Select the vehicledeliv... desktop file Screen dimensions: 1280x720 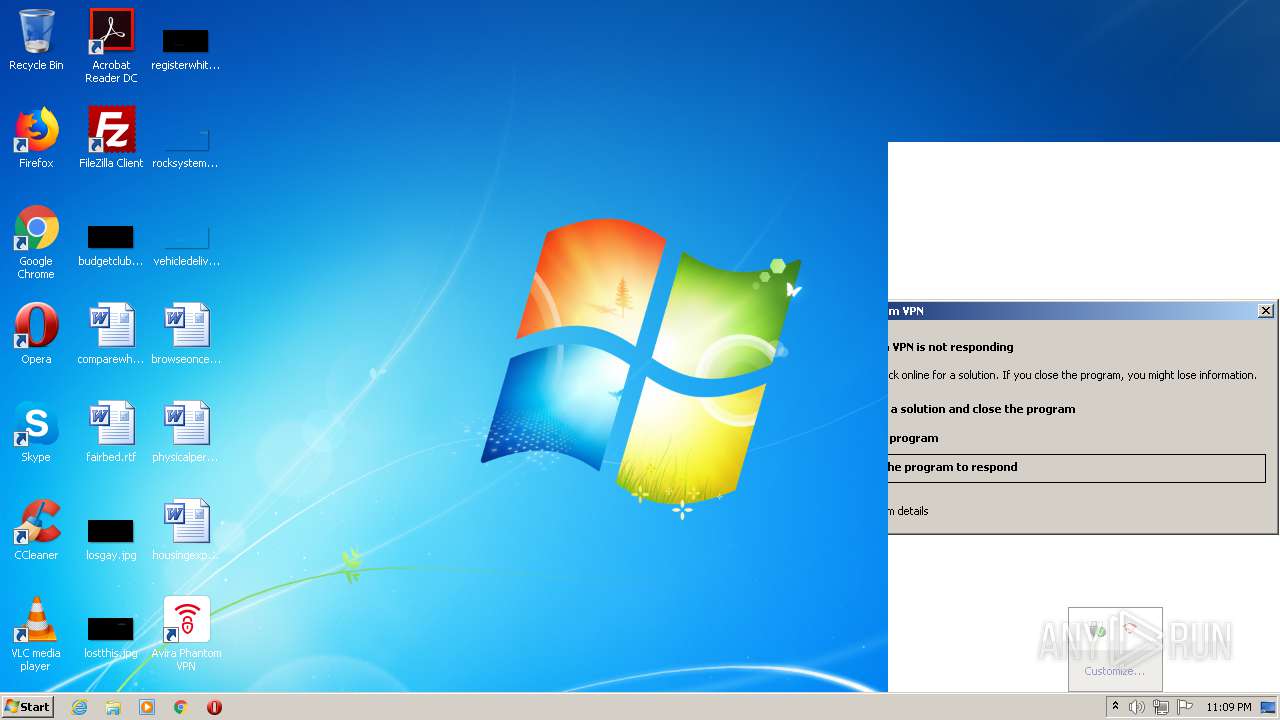pyautogui.click(x=186, y=246)
